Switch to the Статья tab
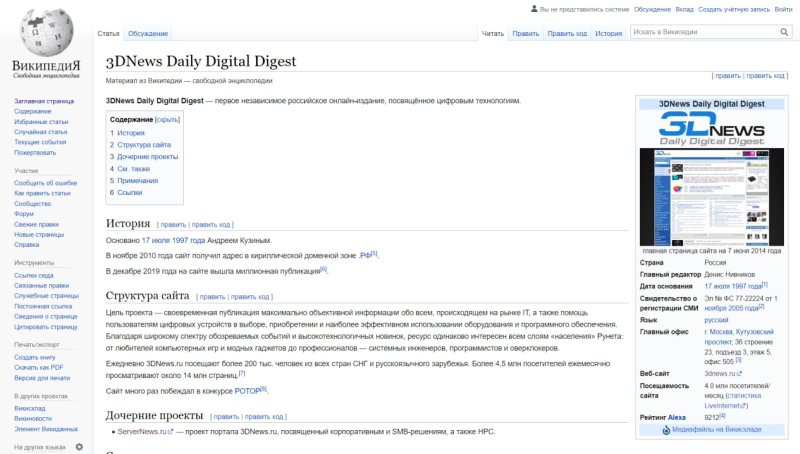800x454 pixels. pyautogui.click(x=108, y=34)
